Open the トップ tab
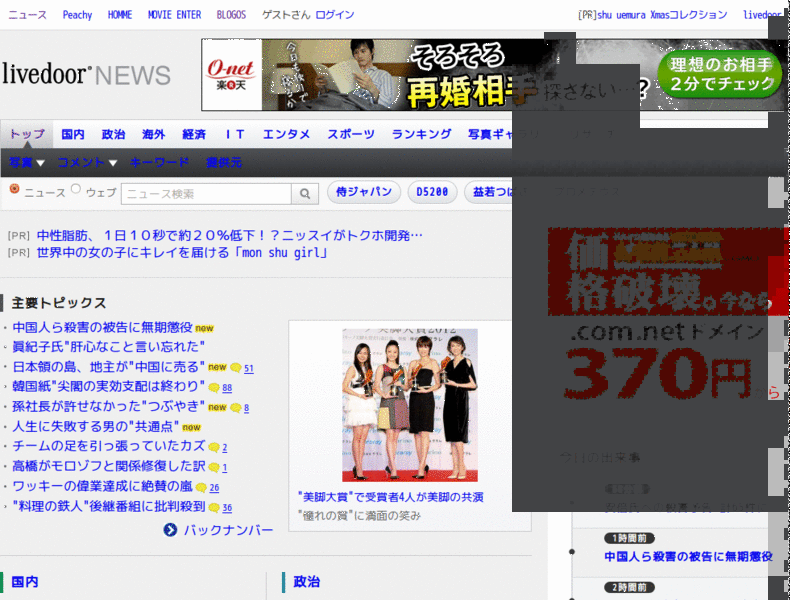 [x=27, y=134]
